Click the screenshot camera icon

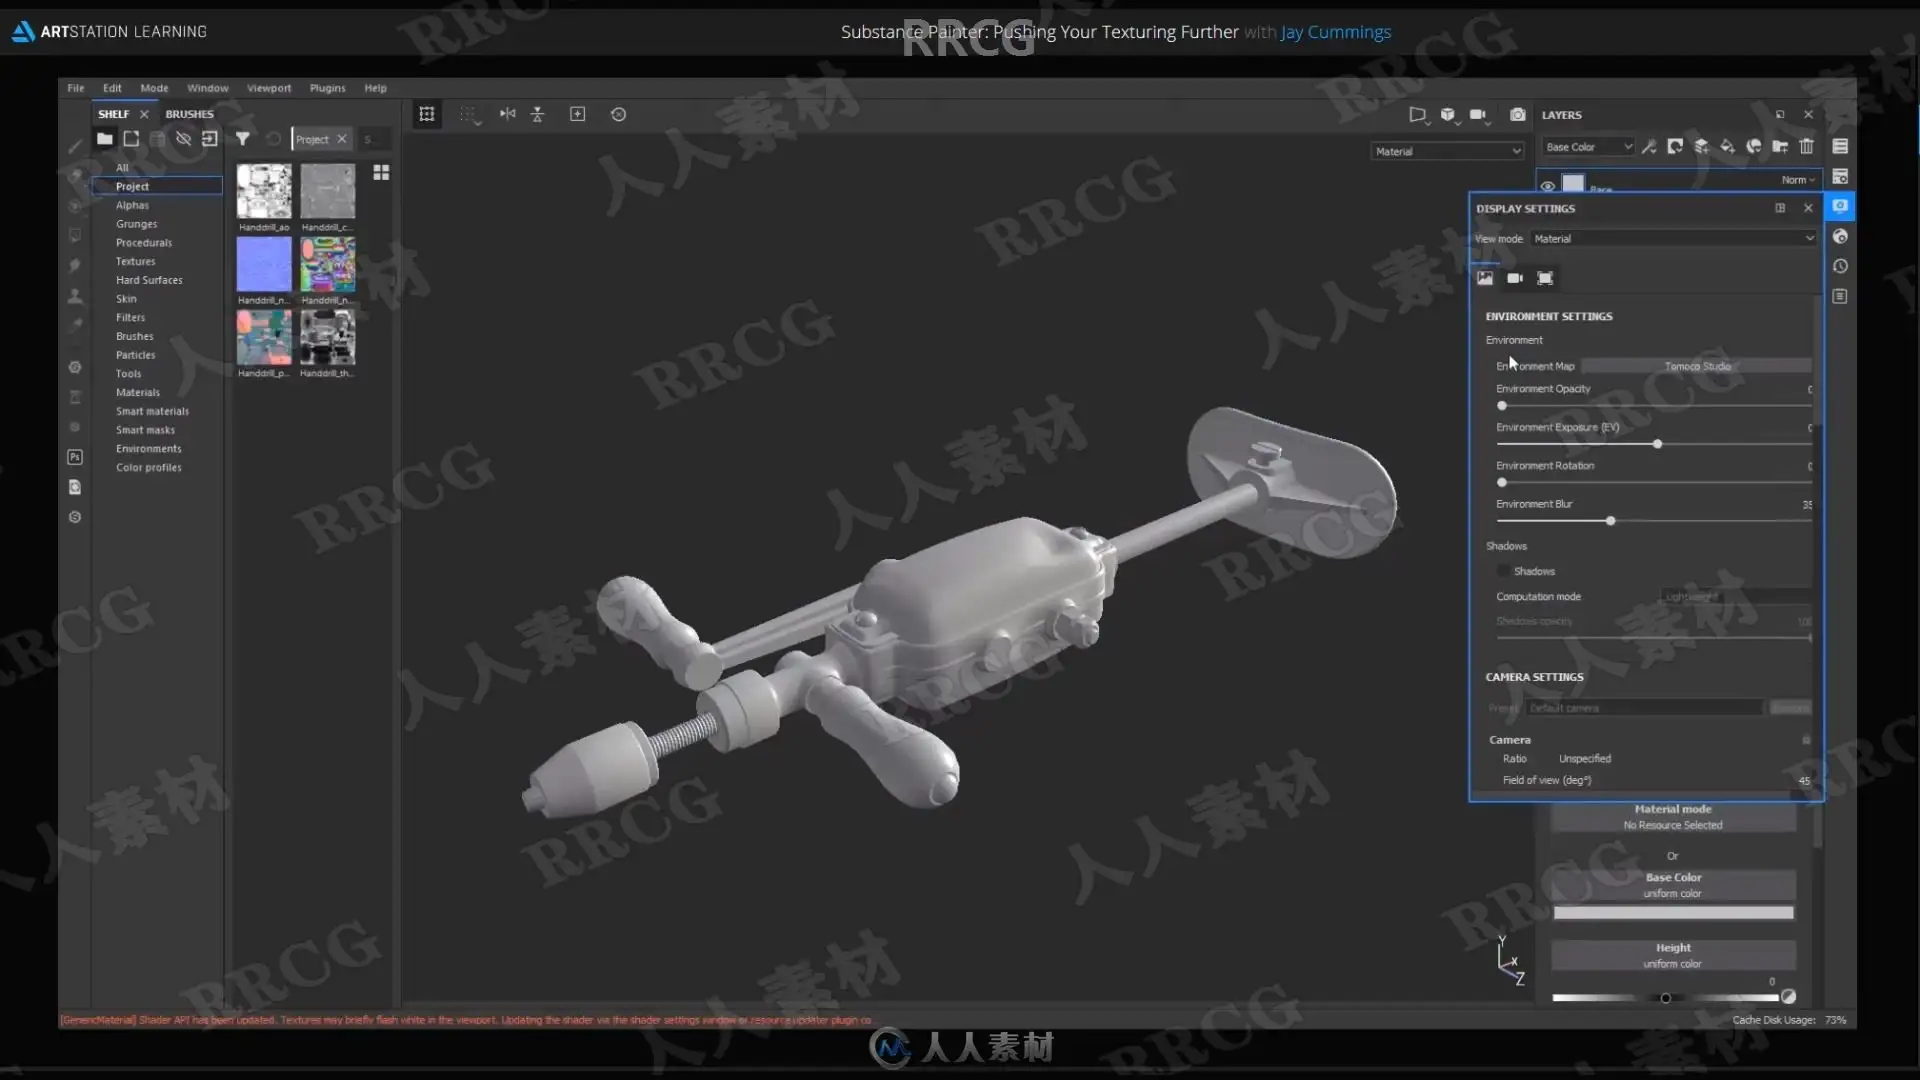pos(1517,114)
